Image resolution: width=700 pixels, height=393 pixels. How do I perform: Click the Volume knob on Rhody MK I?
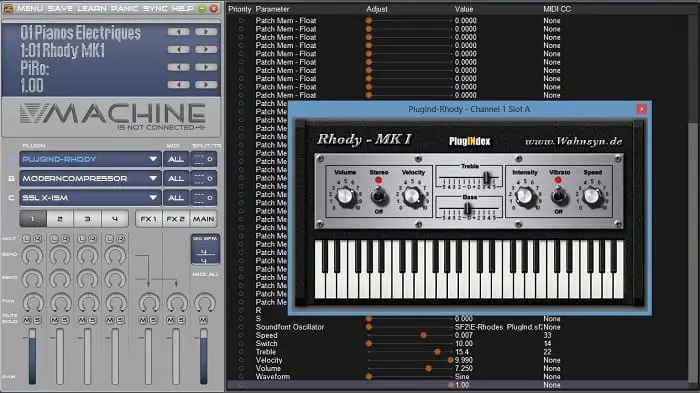345,196
